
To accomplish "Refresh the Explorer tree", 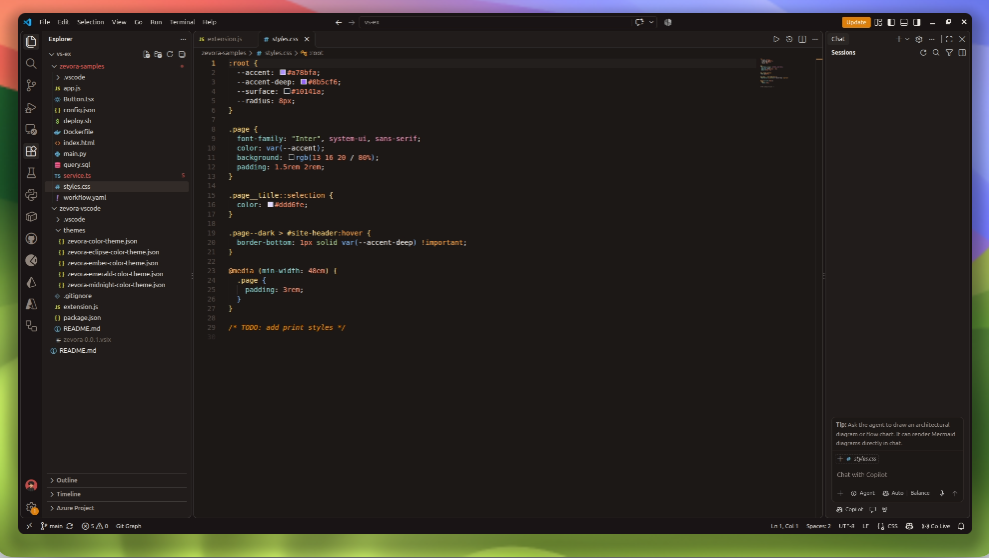I will point(170,54).
